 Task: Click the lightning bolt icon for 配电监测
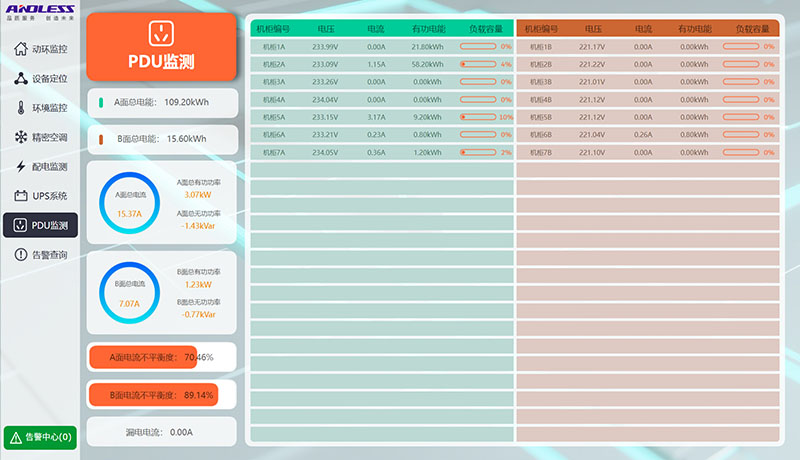pyautogui.click(x=21, y=167)
